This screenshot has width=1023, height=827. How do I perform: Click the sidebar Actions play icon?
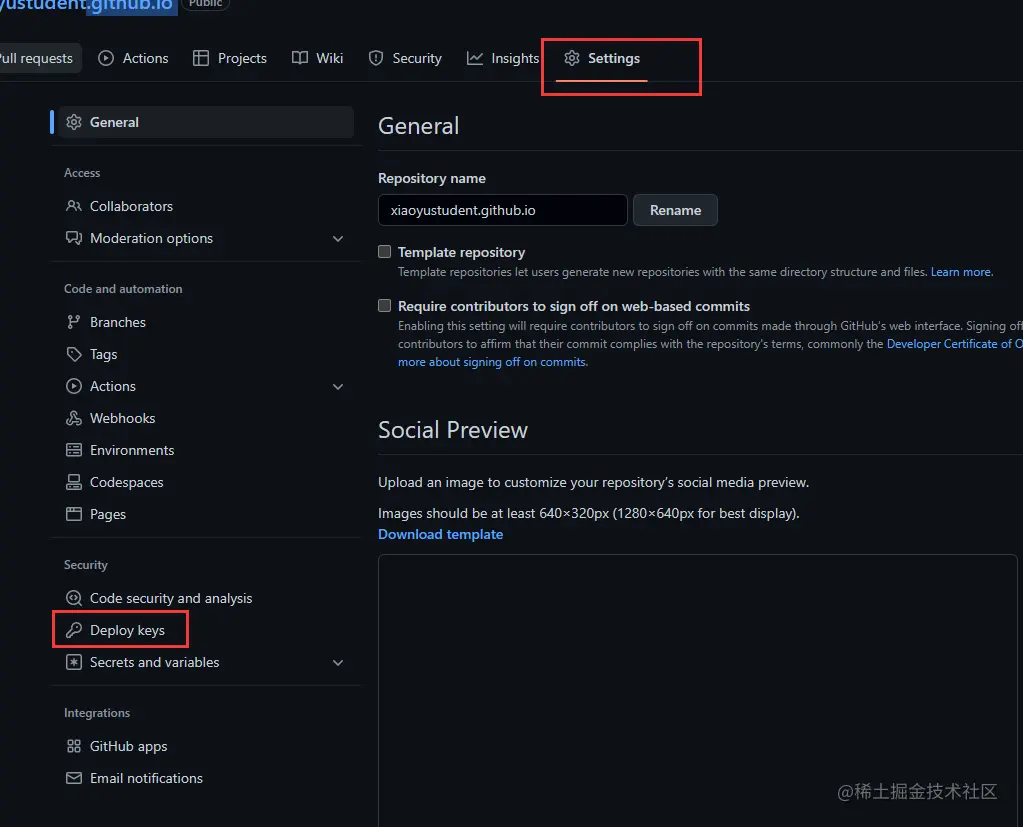coord(74,386)
